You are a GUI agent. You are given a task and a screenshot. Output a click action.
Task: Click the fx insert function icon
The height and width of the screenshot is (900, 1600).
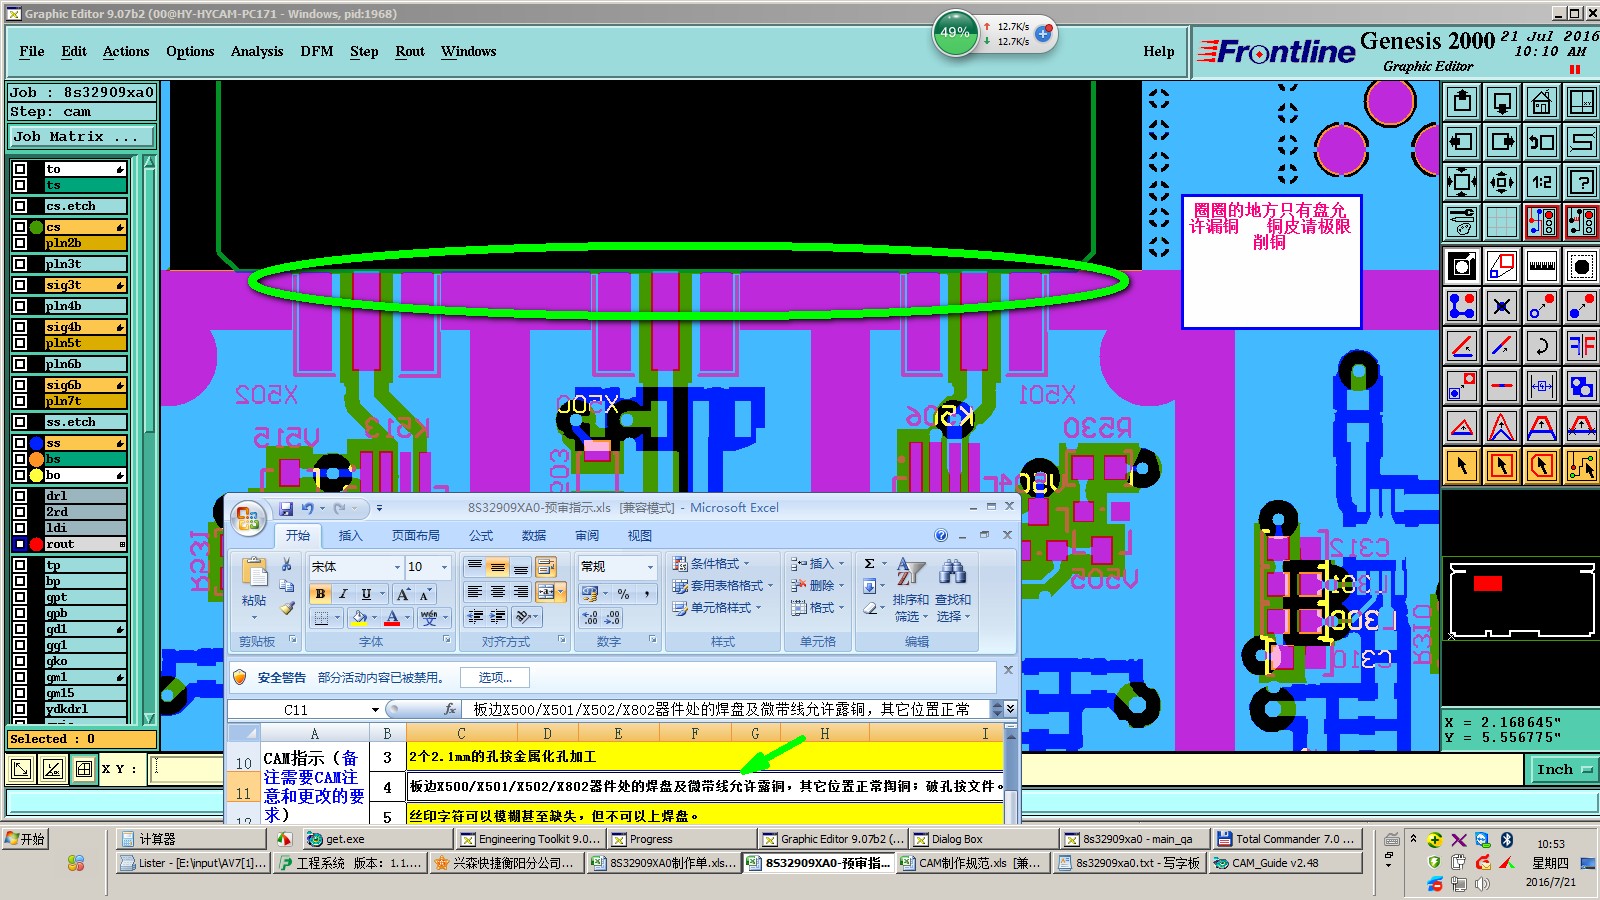click(x=450, y=709)
